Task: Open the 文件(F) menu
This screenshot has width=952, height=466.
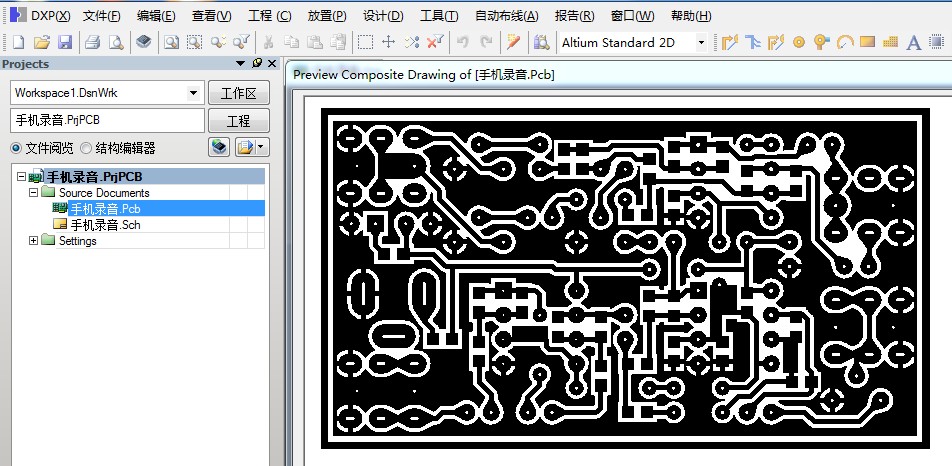Action: (101, 16)
